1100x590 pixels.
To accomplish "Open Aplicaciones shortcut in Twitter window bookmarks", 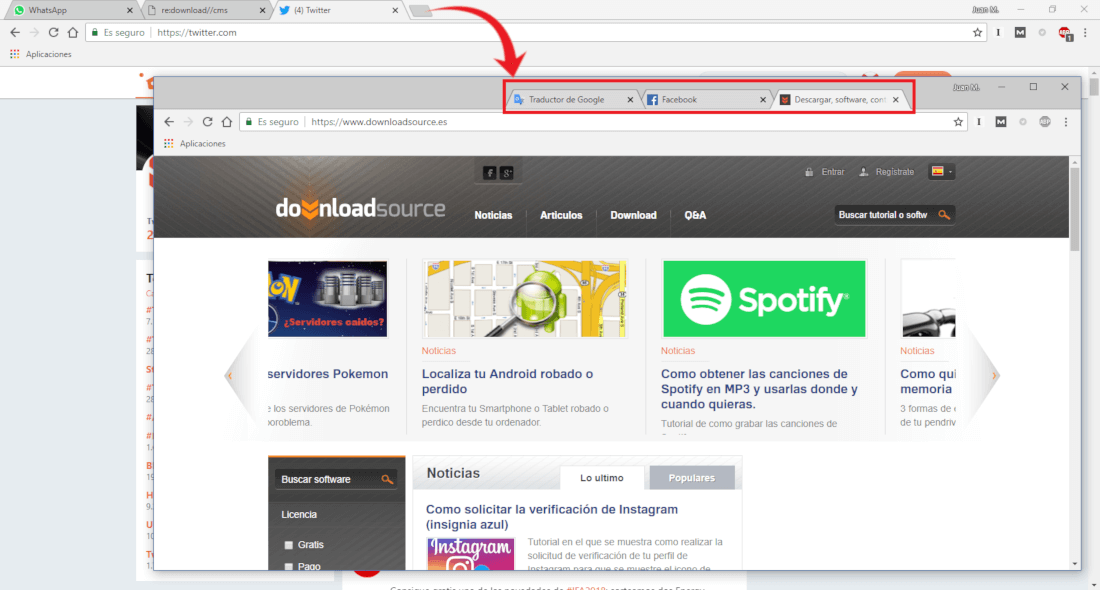I will point(41,54).
